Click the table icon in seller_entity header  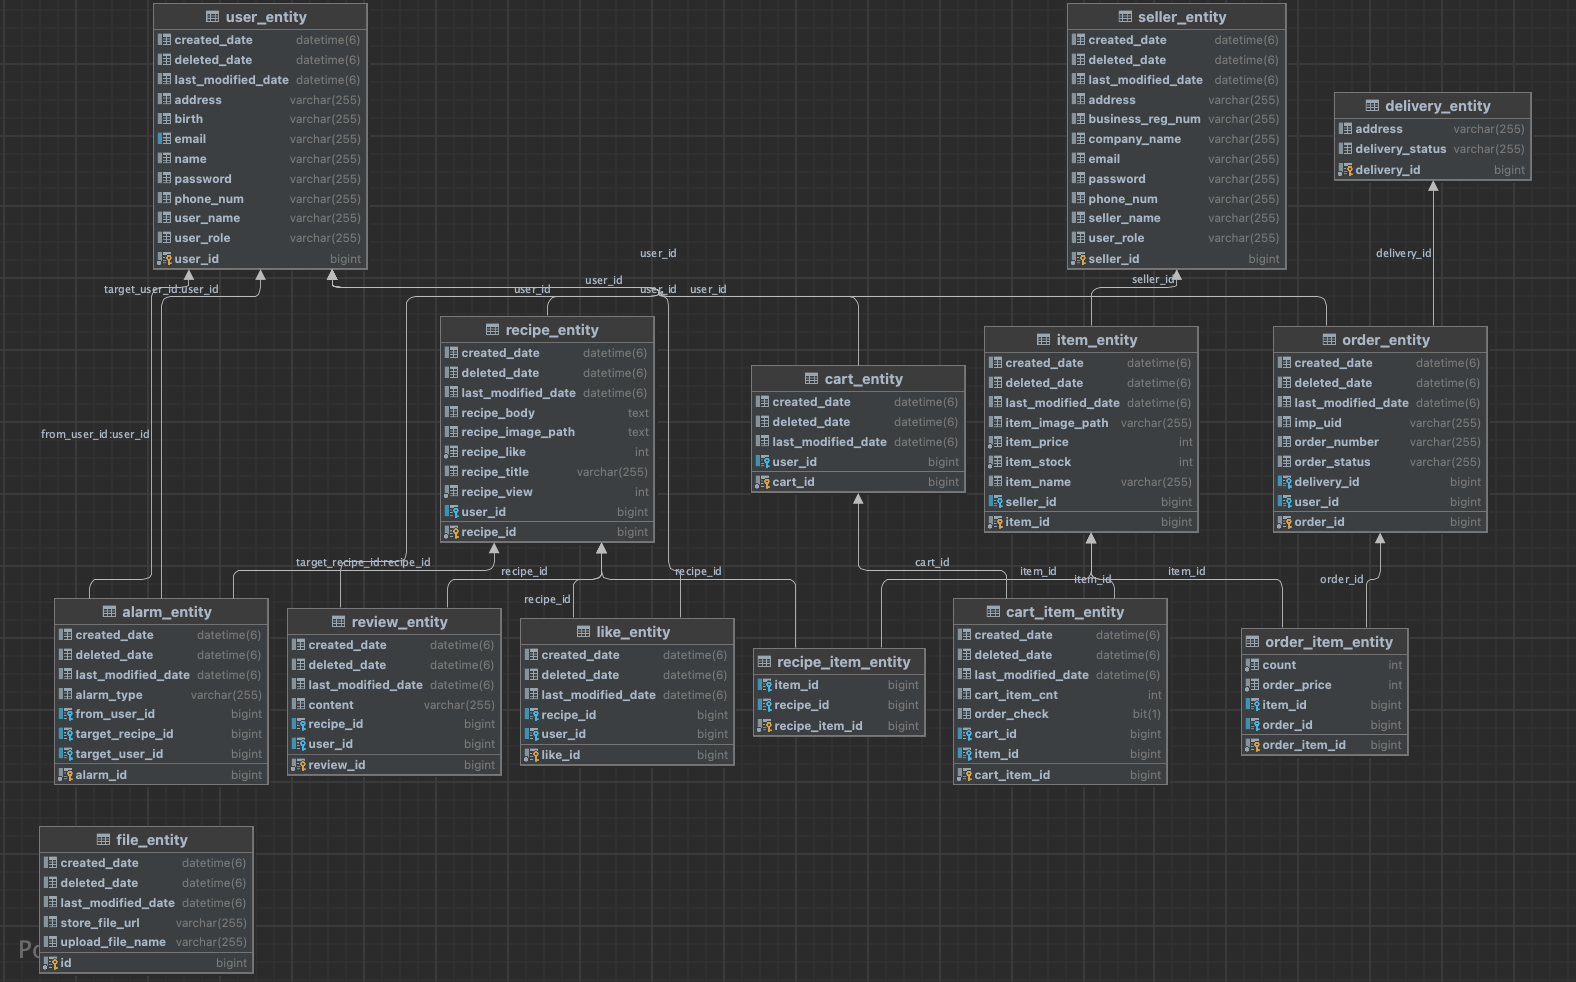tap(1125, 17)
